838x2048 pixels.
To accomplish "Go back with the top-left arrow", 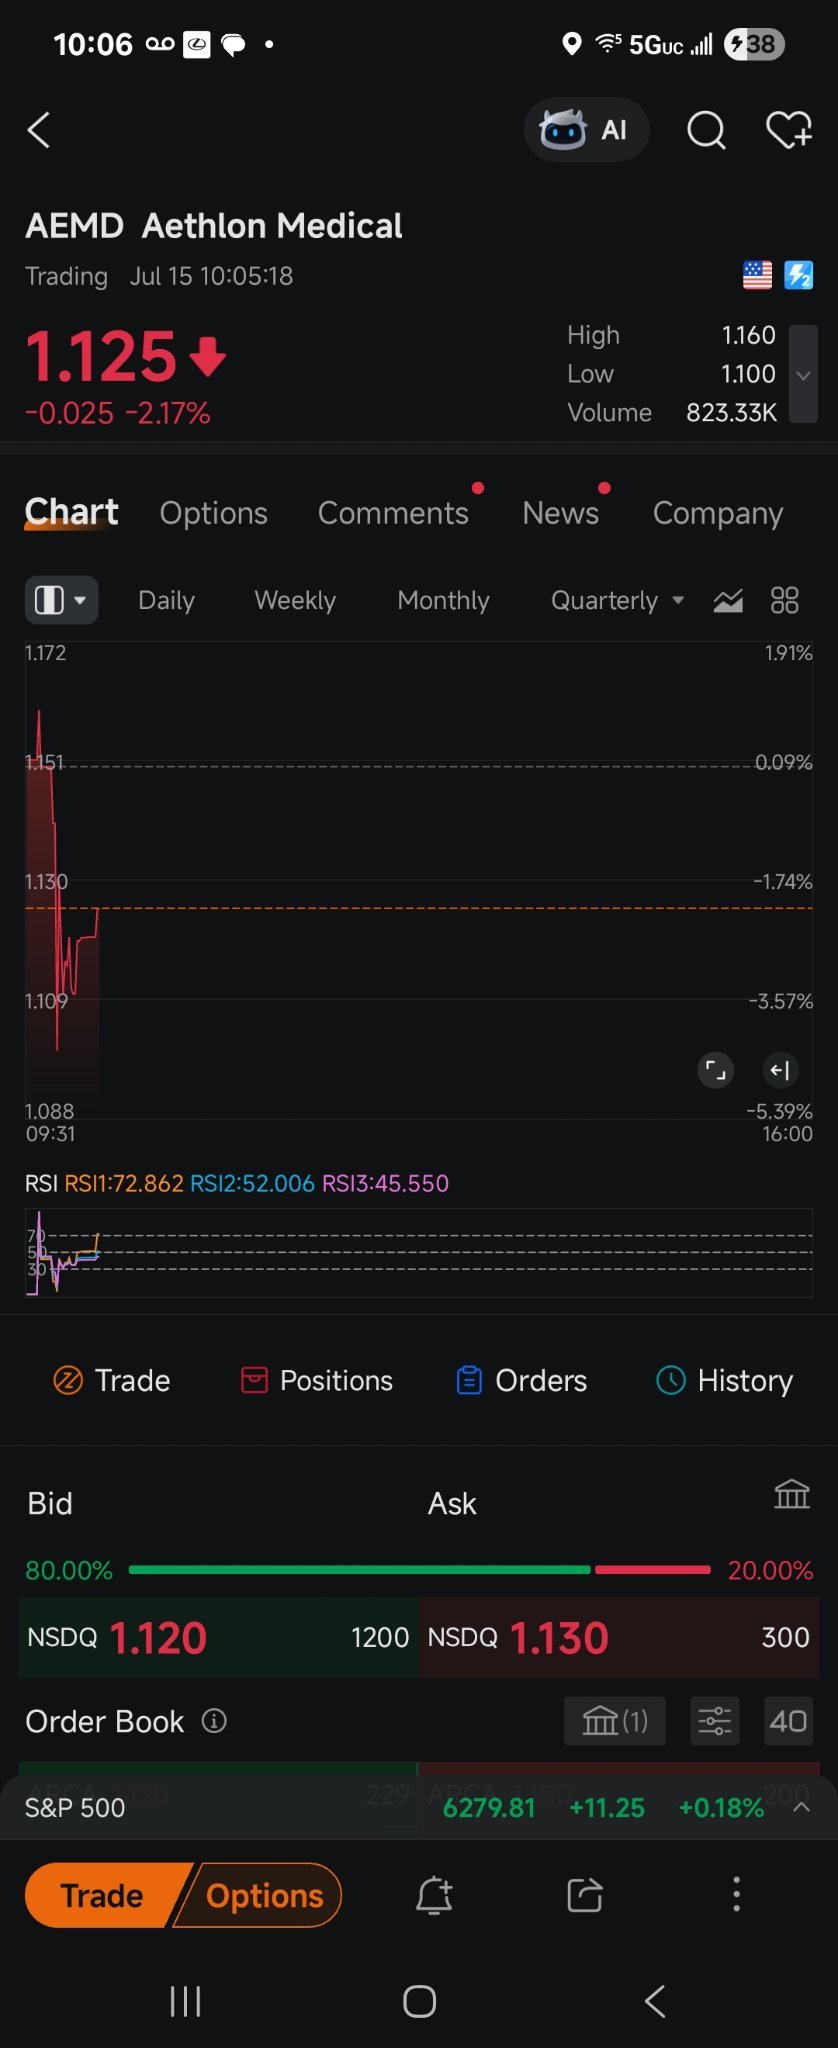I will pos(39,130).
